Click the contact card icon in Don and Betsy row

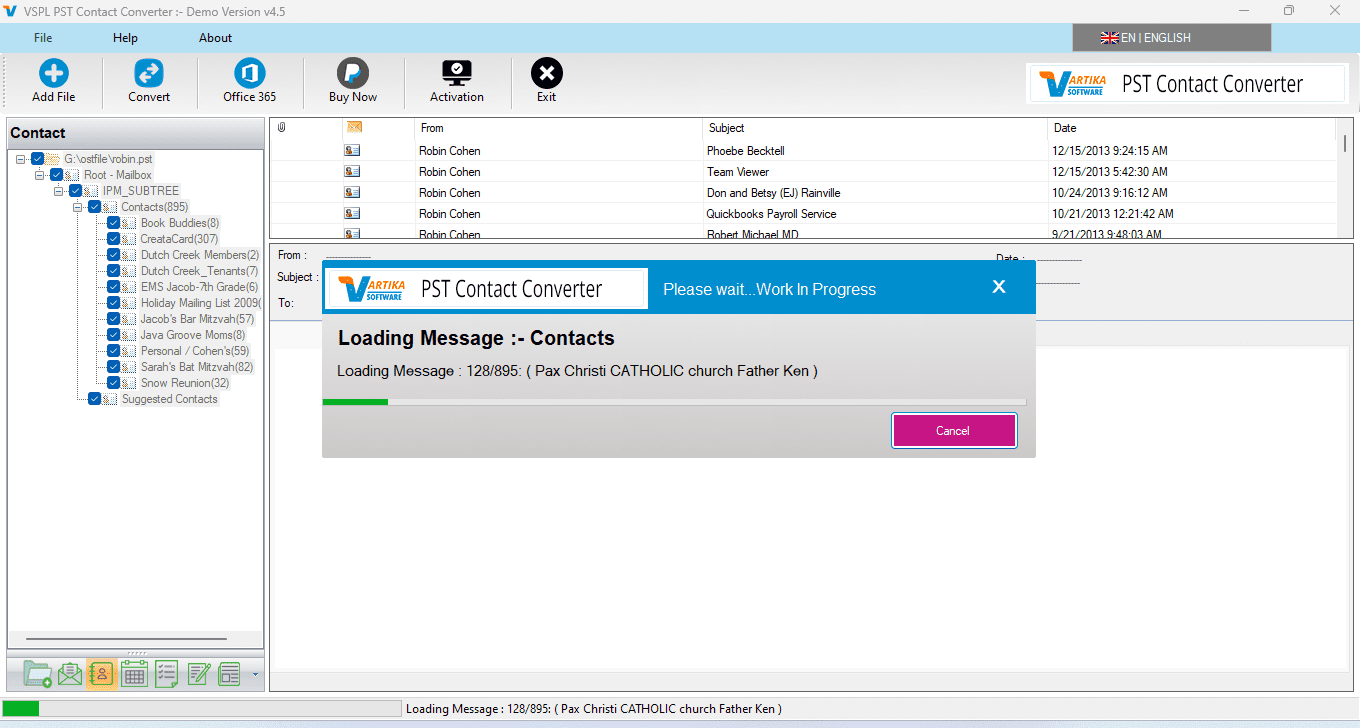pos(352,192)
